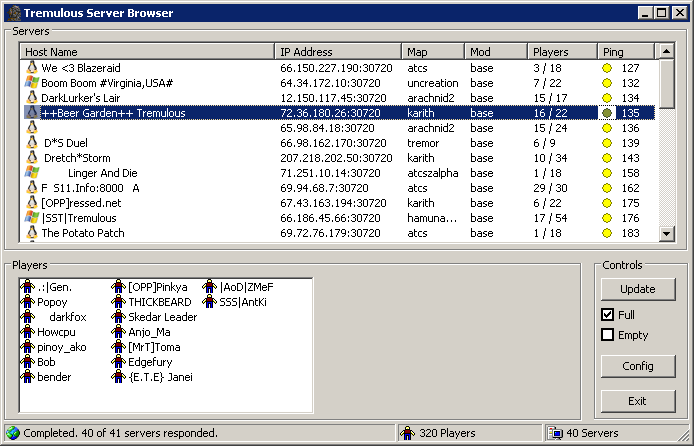Click player name SSS|AntKi
Viewport: 694px width, 446px height.
click(x=243, y=302)
